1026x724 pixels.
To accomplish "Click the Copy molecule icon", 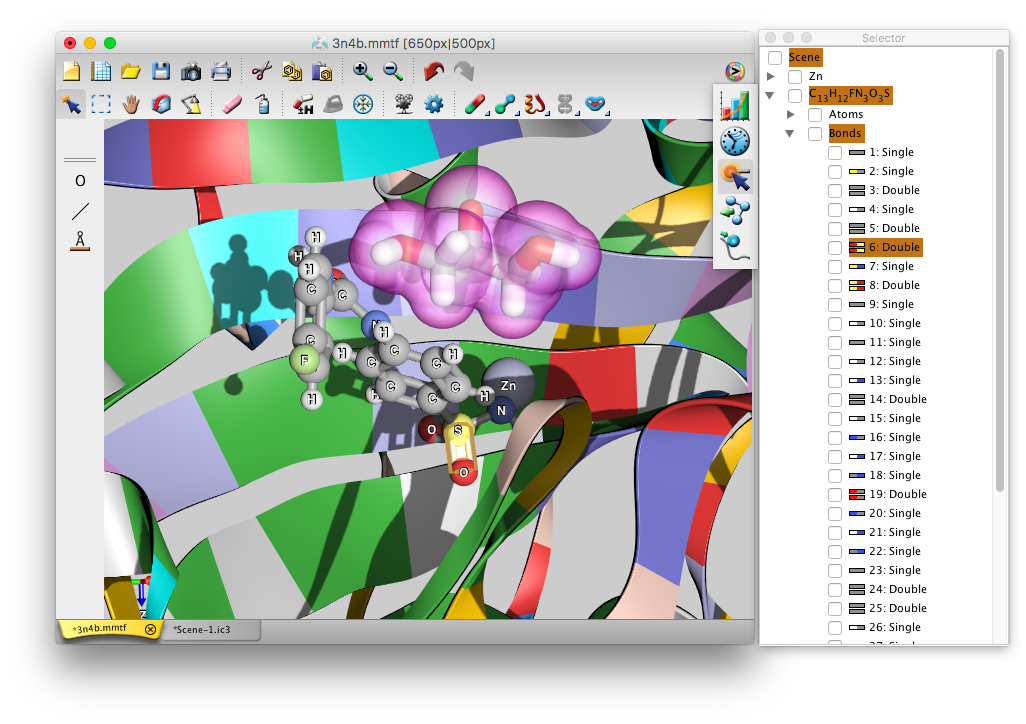I will [292, 71].
